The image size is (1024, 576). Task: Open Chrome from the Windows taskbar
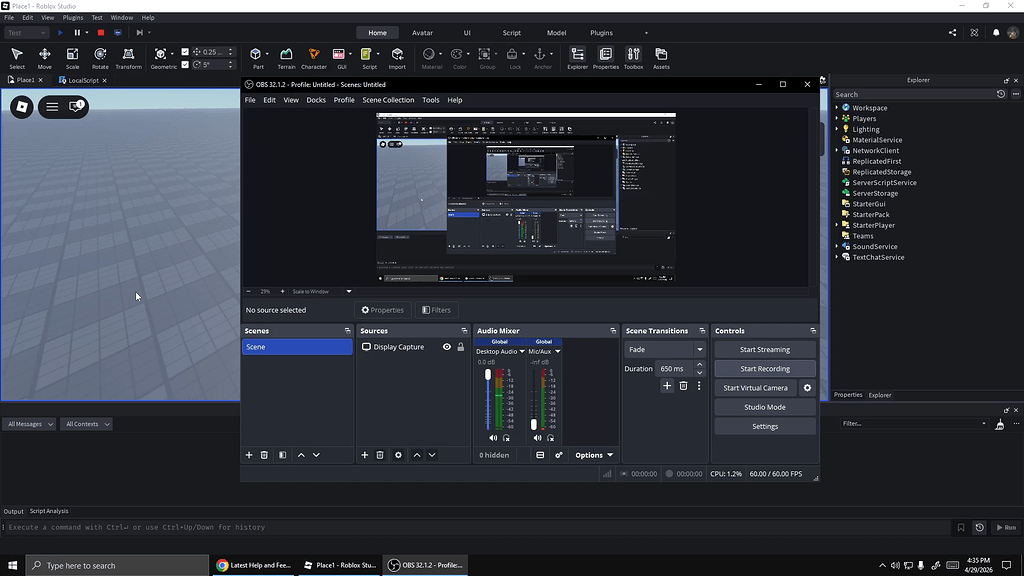pyautogui.click(x=254, y=566)
